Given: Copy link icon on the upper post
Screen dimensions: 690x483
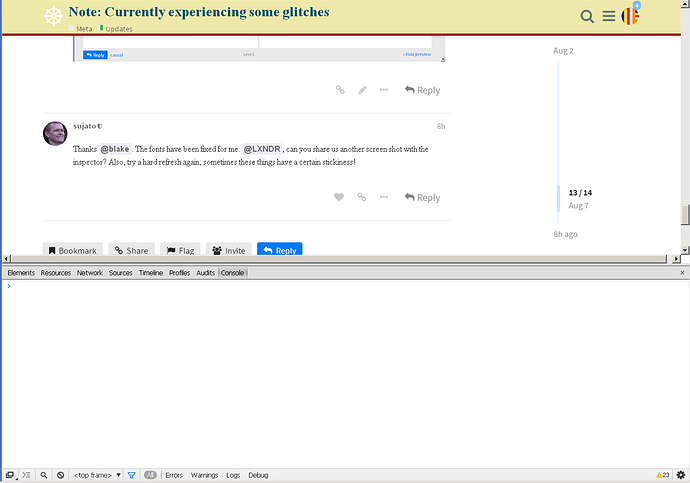Looking at the screenshot, I should [340, 90].
